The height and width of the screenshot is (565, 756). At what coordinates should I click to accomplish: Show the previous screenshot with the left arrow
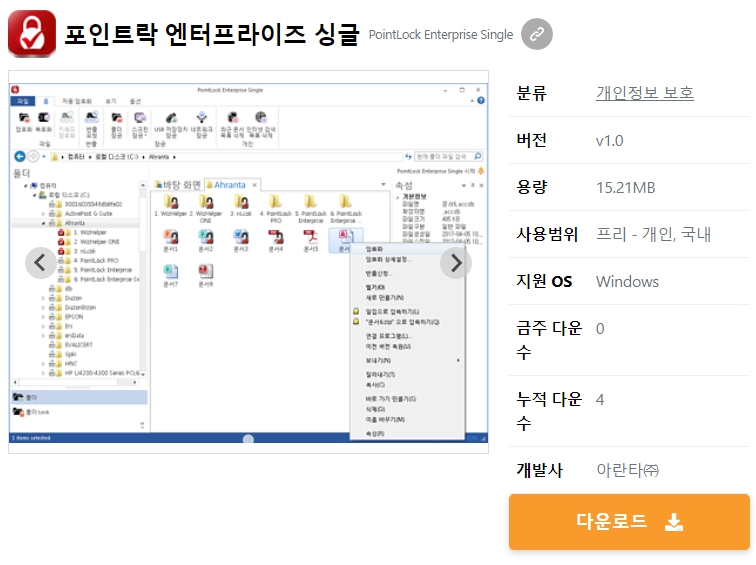(40, 263)
